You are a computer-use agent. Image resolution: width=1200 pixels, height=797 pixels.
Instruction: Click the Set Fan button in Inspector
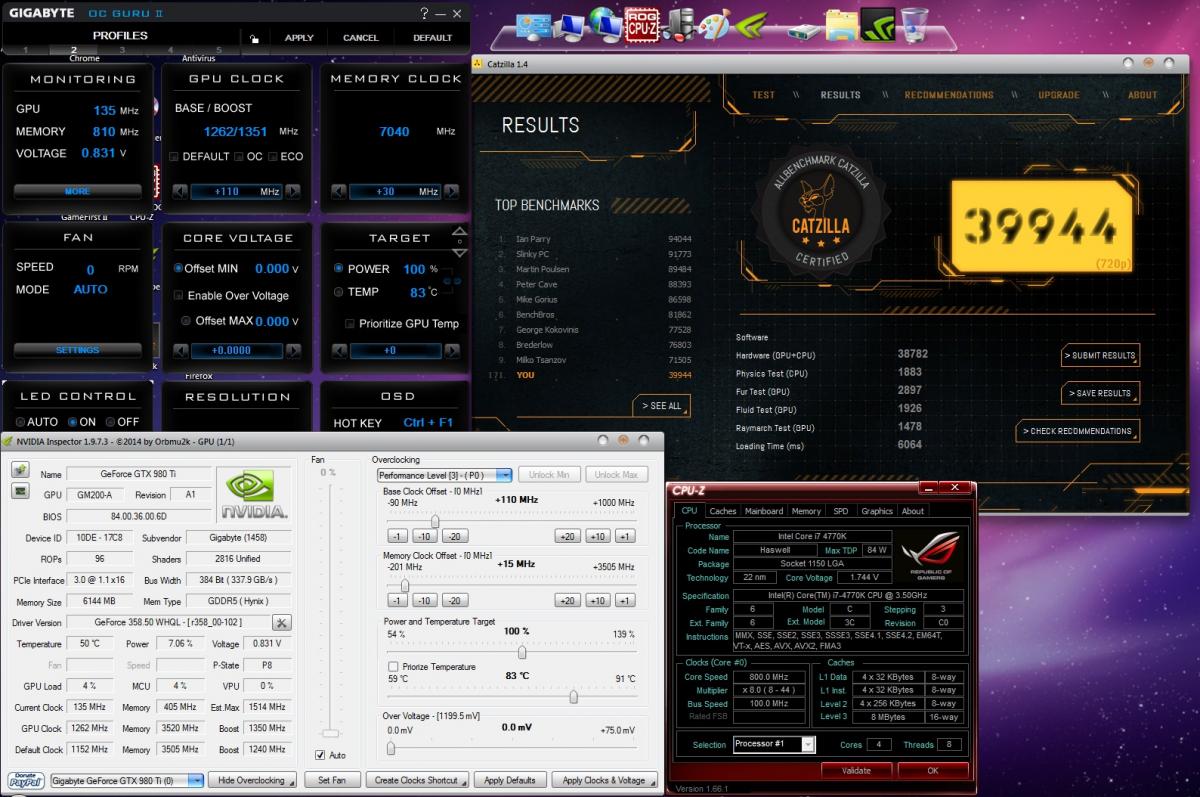[x=332, y=780]
